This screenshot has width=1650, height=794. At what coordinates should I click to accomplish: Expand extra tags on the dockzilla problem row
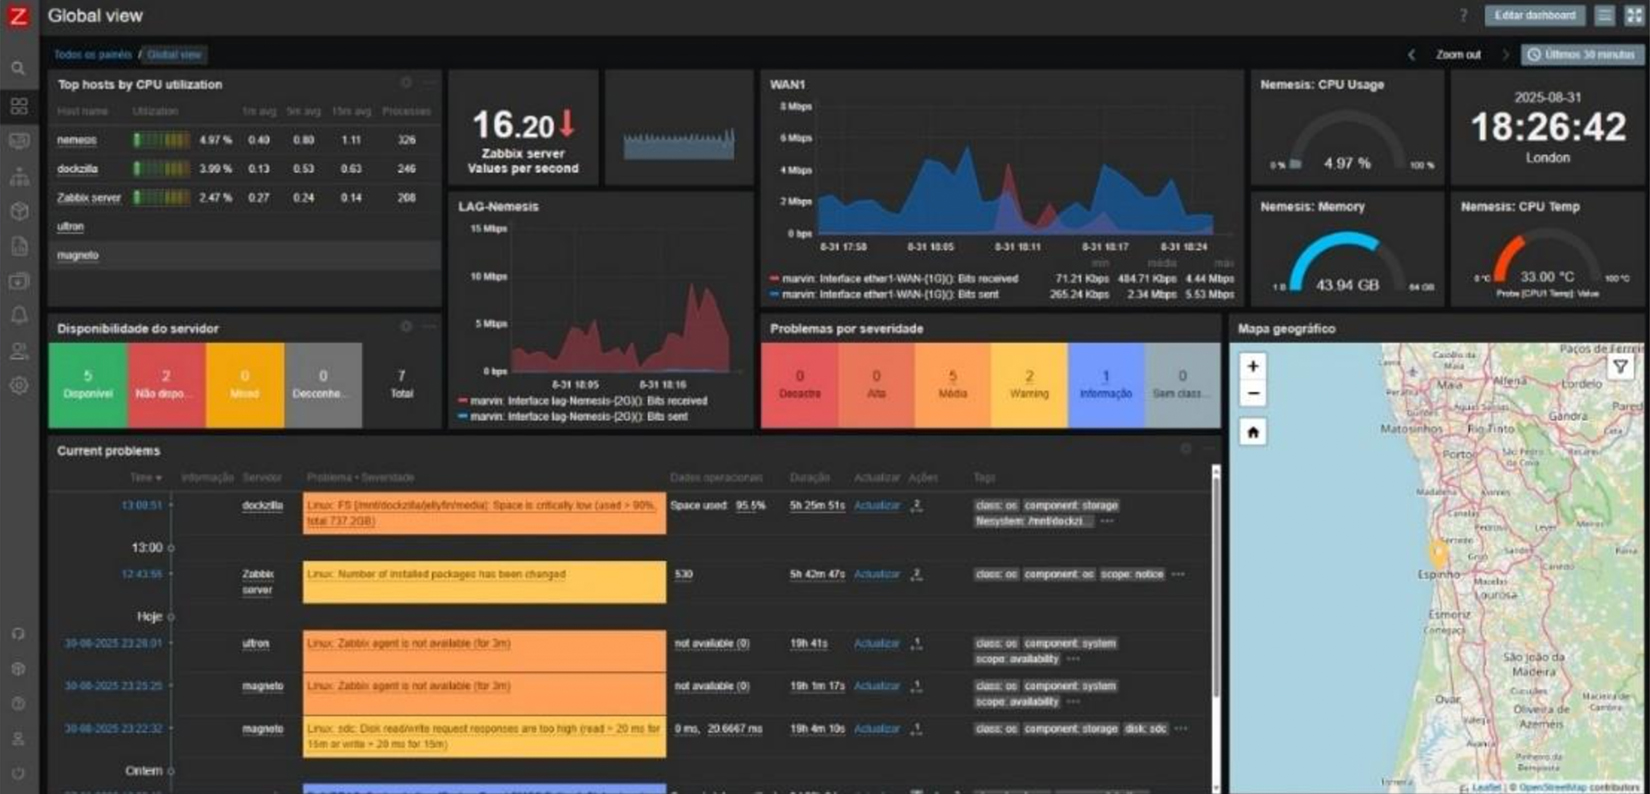pyautogui.click(x=1107, y=521)
